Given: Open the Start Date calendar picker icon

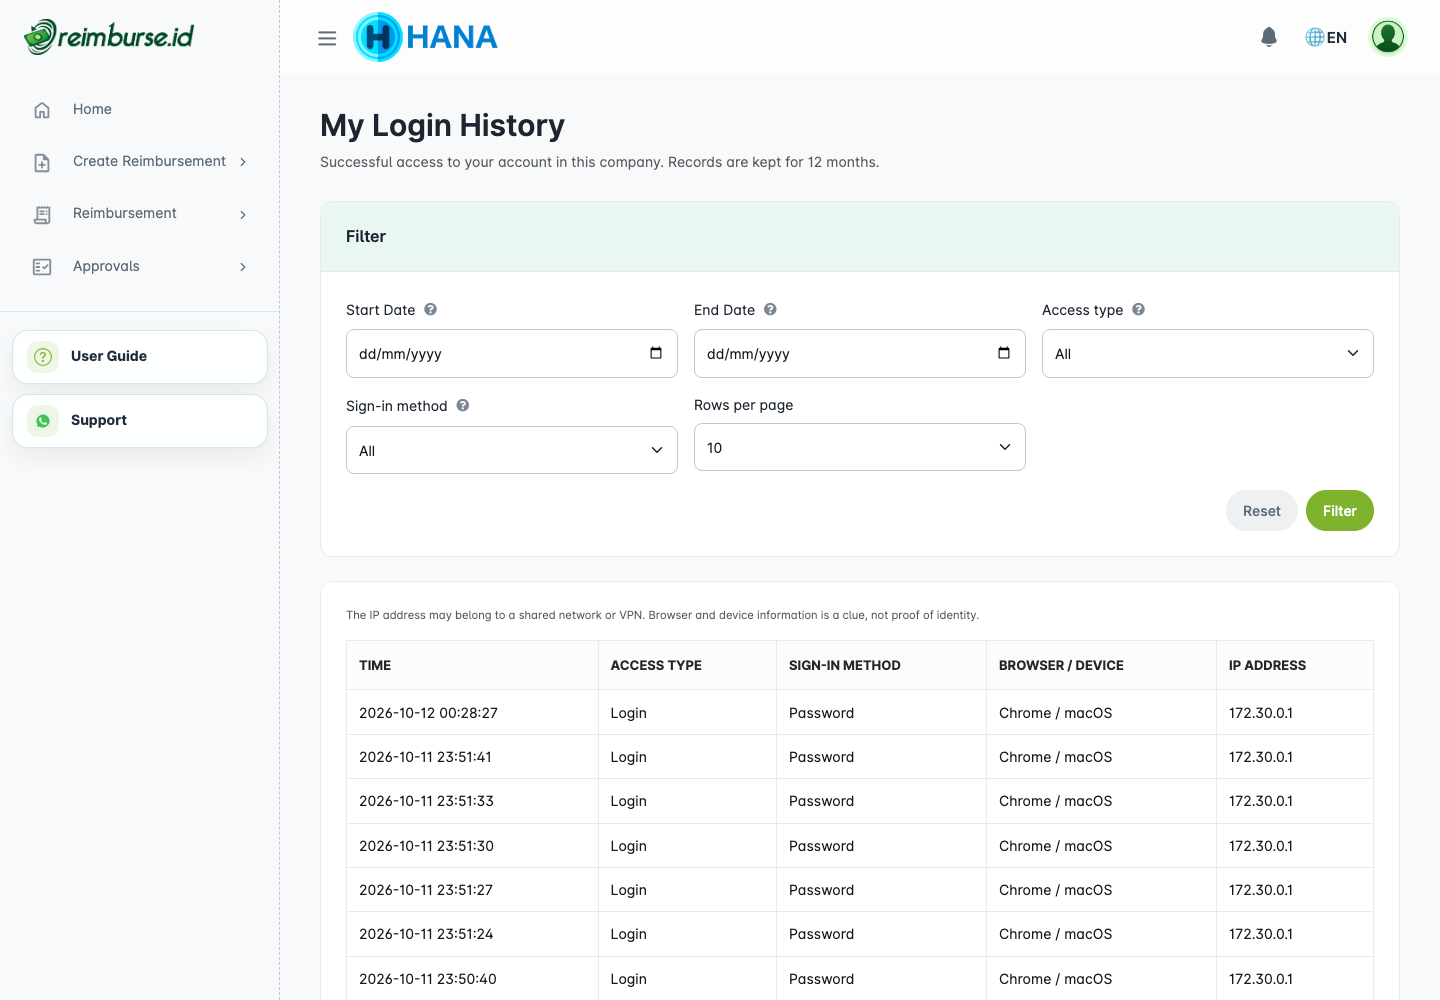Looking at the screenshot, I should coord(656,353).
